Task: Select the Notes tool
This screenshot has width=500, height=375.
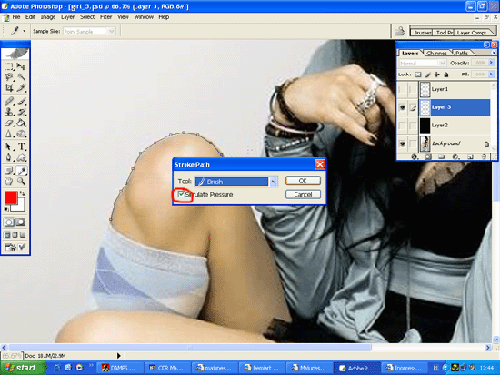Action: (x=9, y=171)
